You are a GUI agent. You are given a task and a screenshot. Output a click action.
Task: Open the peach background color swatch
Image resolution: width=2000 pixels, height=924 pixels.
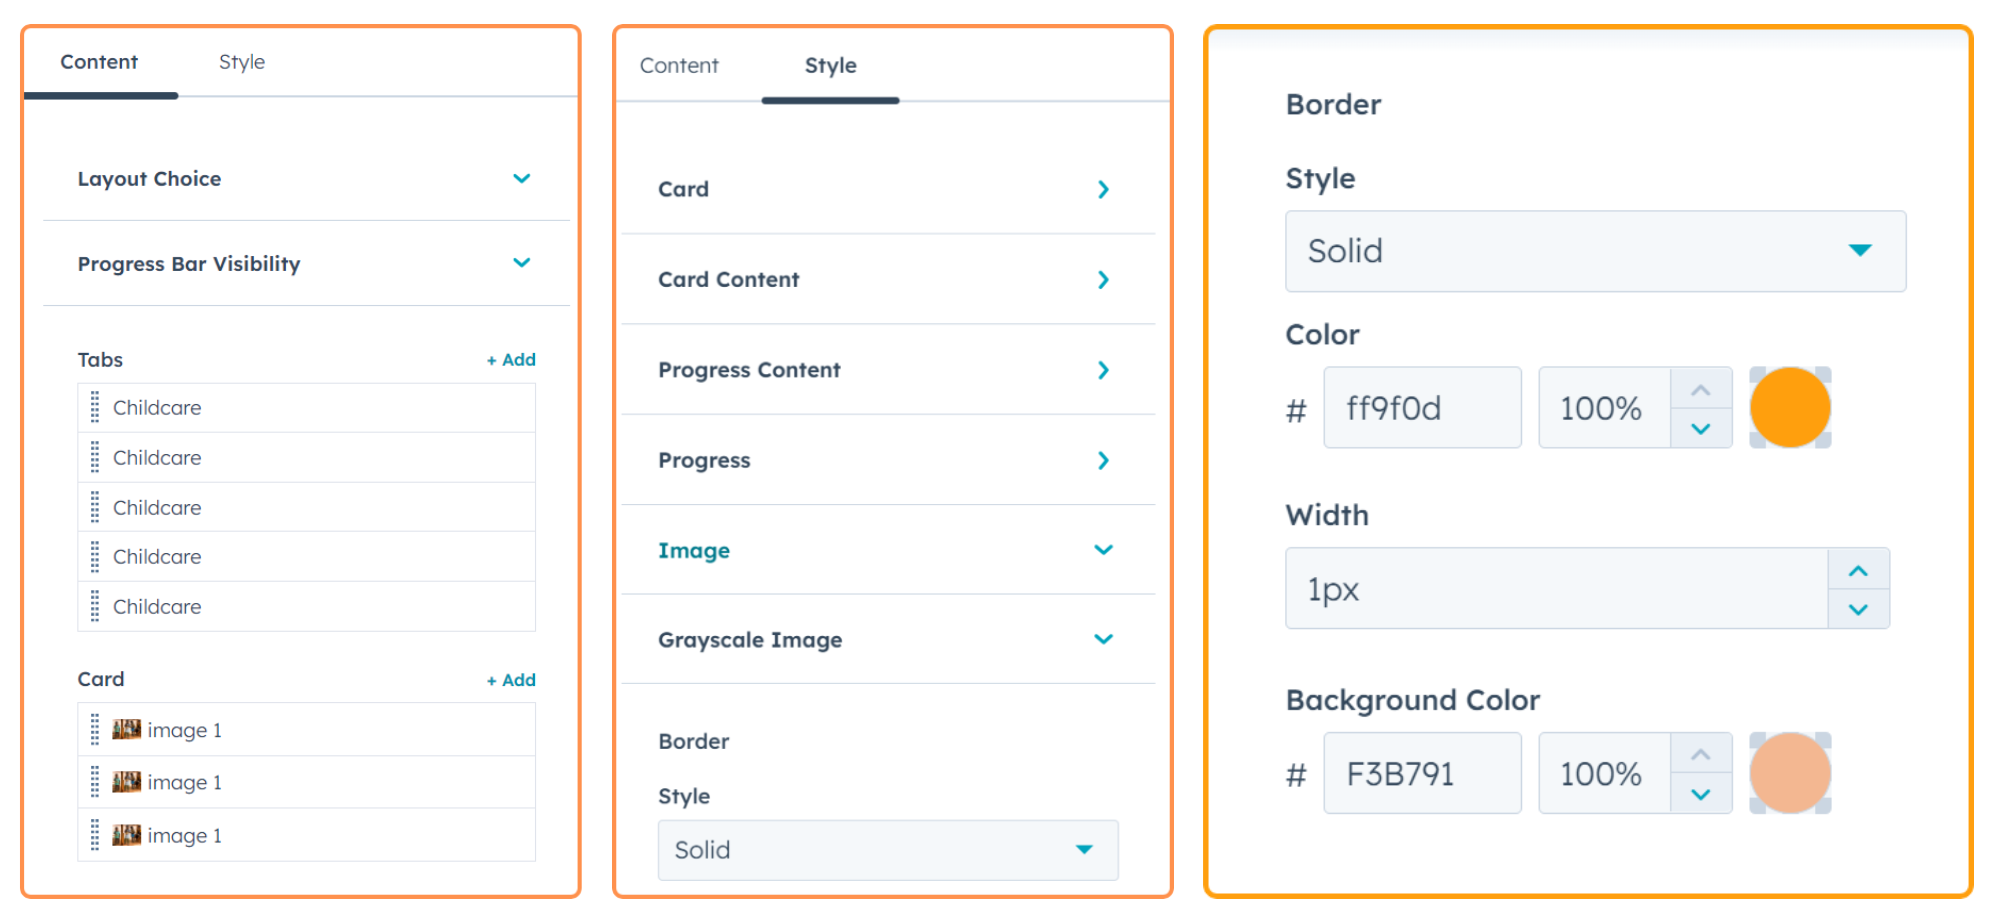click(x=1789, y=773)
